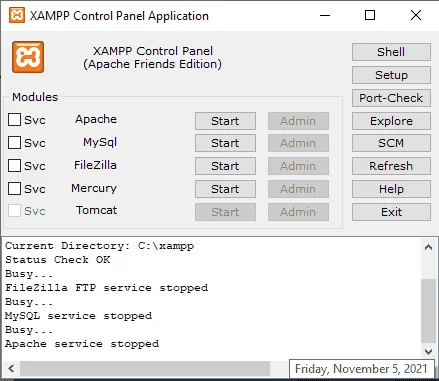
Task: Open the Apache Admin button
Action: coord(298,121)
